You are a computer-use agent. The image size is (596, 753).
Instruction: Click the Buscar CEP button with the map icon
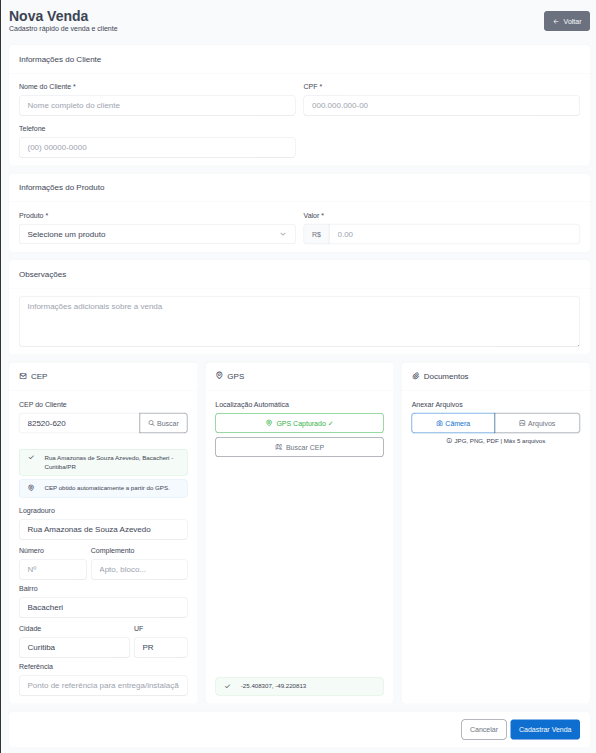click(299, 447)
